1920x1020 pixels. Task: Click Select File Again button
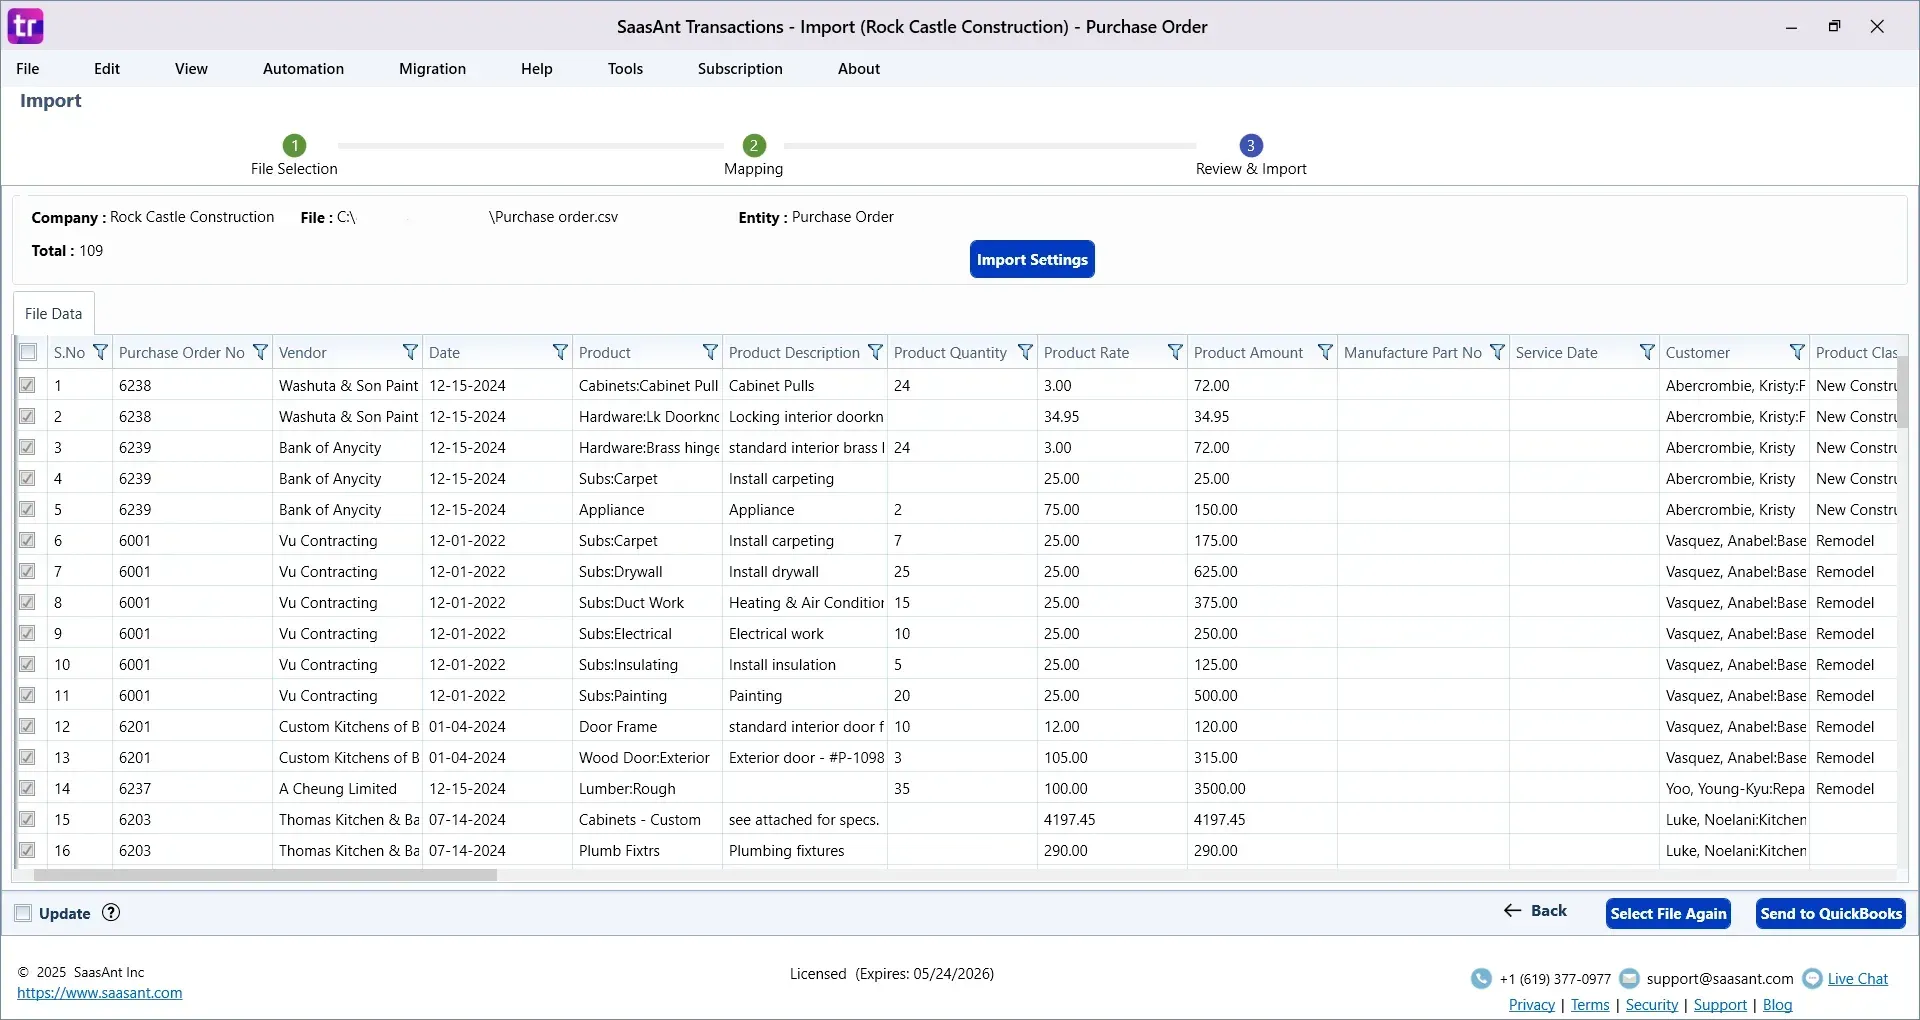pos(1668,913)
